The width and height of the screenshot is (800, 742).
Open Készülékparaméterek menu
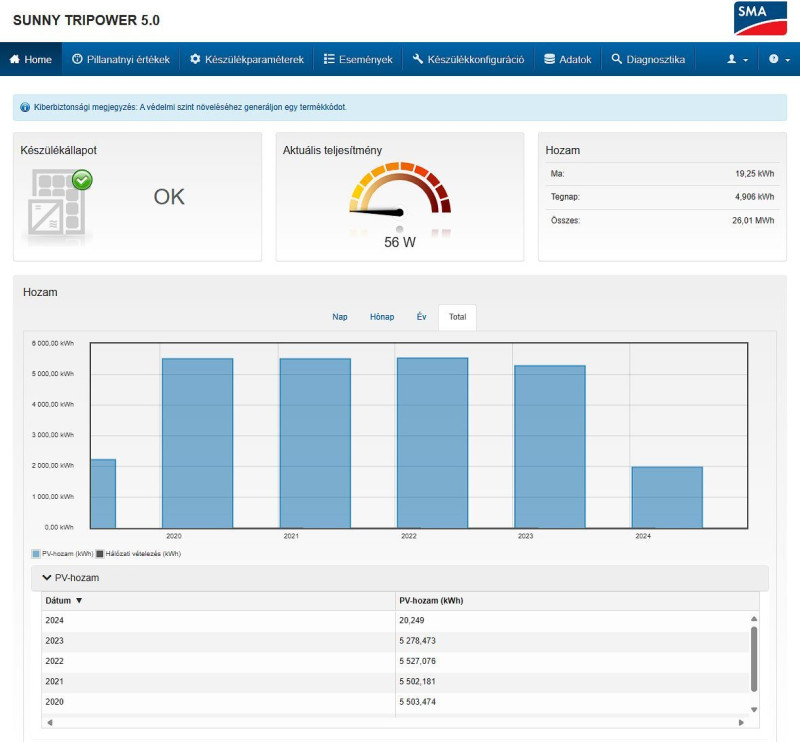click(x=247, y=59)
